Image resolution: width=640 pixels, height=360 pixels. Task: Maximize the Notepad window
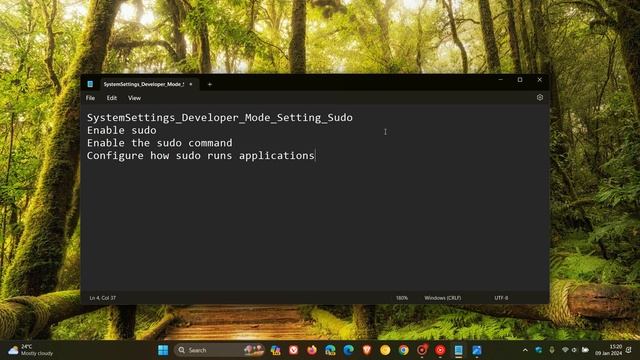pos(520,80)
